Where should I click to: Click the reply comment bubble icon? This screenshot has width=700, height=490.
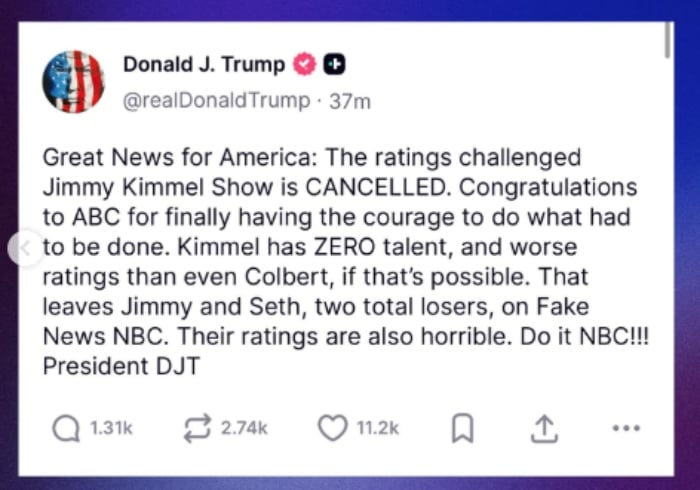[x=66, y=428]
